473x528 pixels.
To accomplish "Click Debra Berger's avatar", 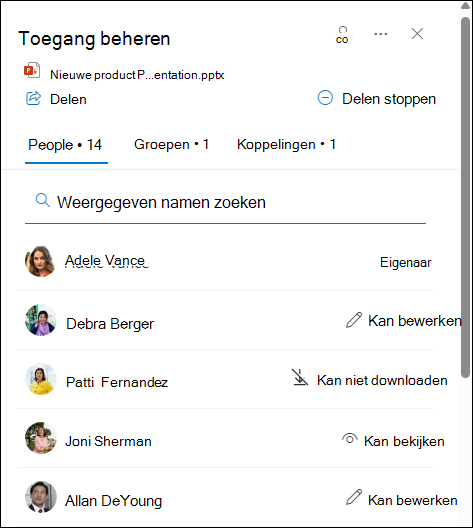I will coord(40,320).
